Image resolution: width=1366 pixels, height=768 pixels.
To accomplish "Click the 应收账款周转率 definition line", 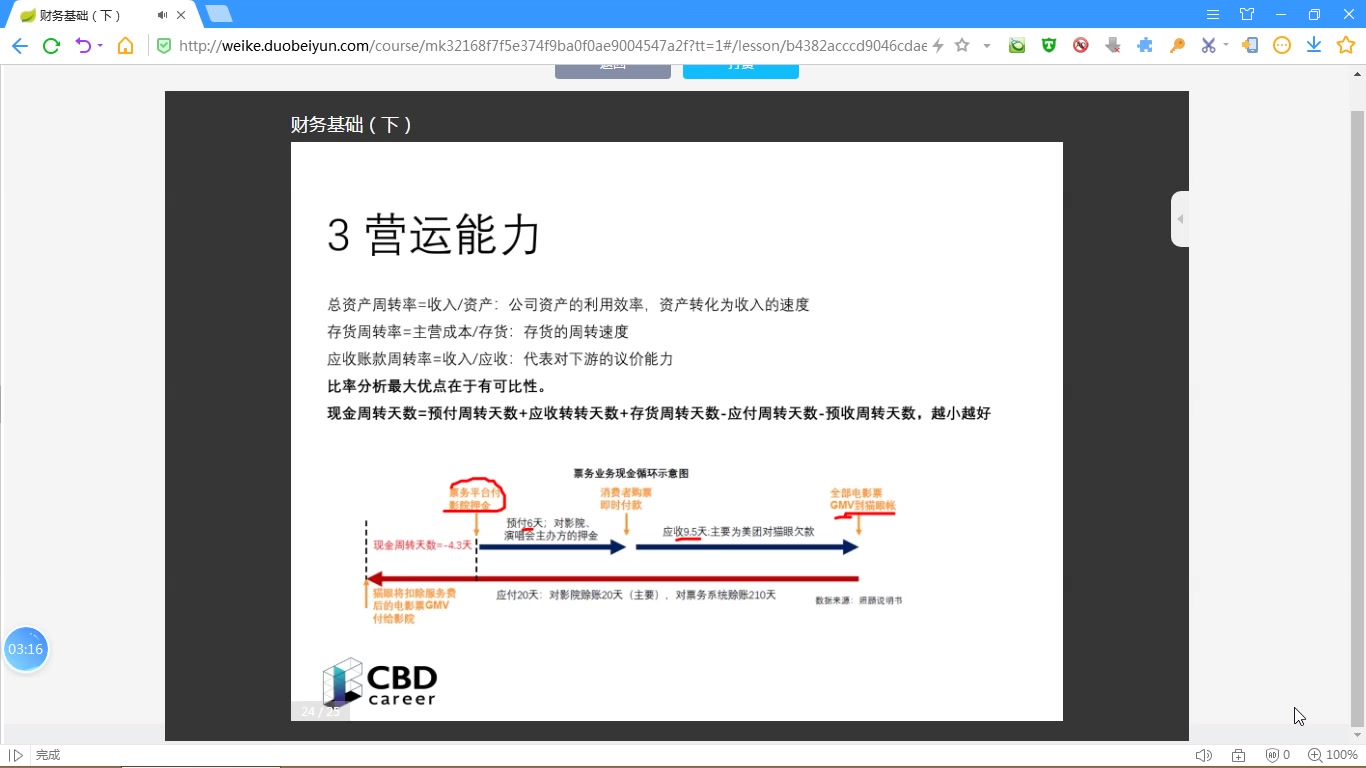I will [x=500, y=359].
